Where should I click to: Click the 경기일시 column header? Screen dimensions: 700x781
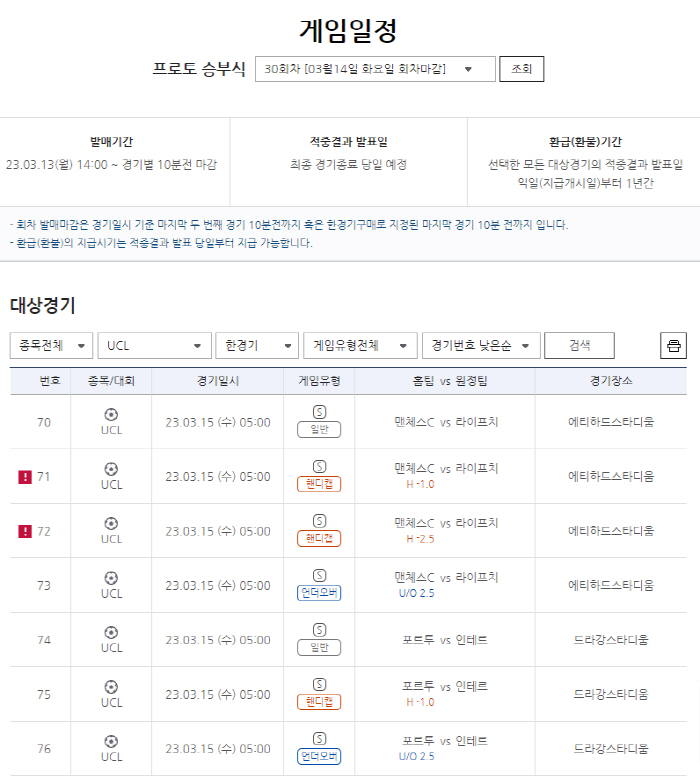point(218,381)
